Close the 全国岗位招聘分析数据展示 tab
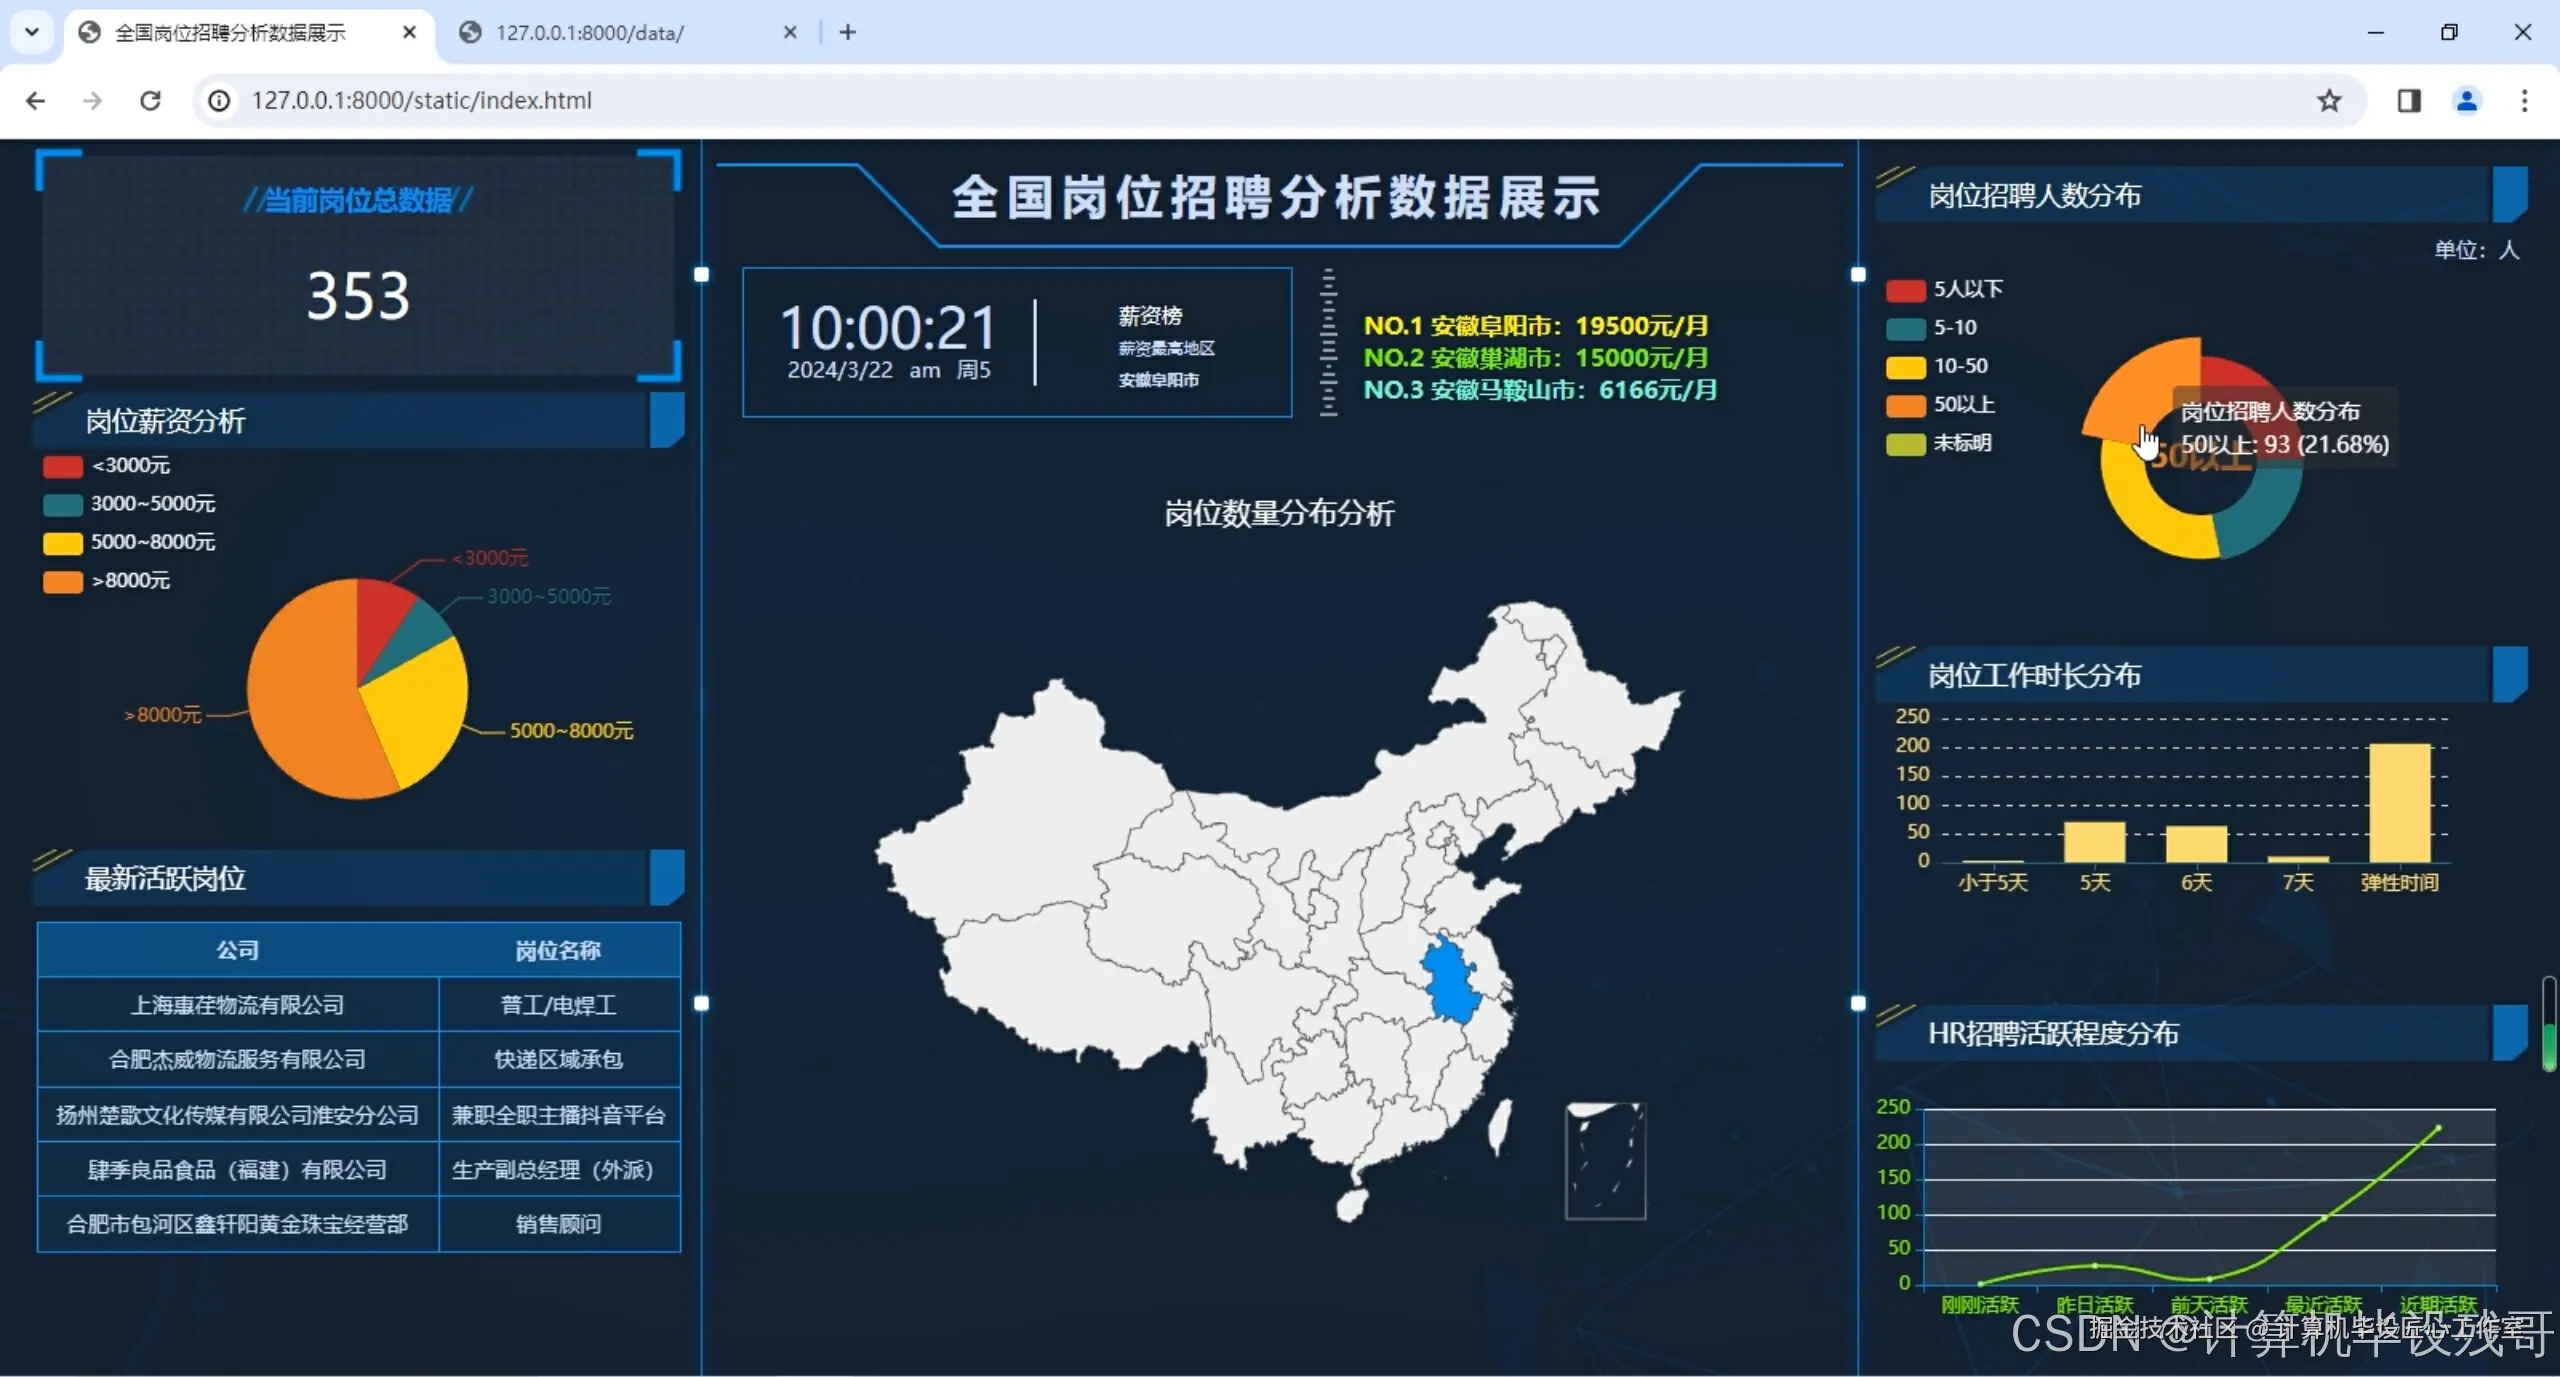The width and height of the screenshot is (2560, 1377). click(x=409, y=32)
